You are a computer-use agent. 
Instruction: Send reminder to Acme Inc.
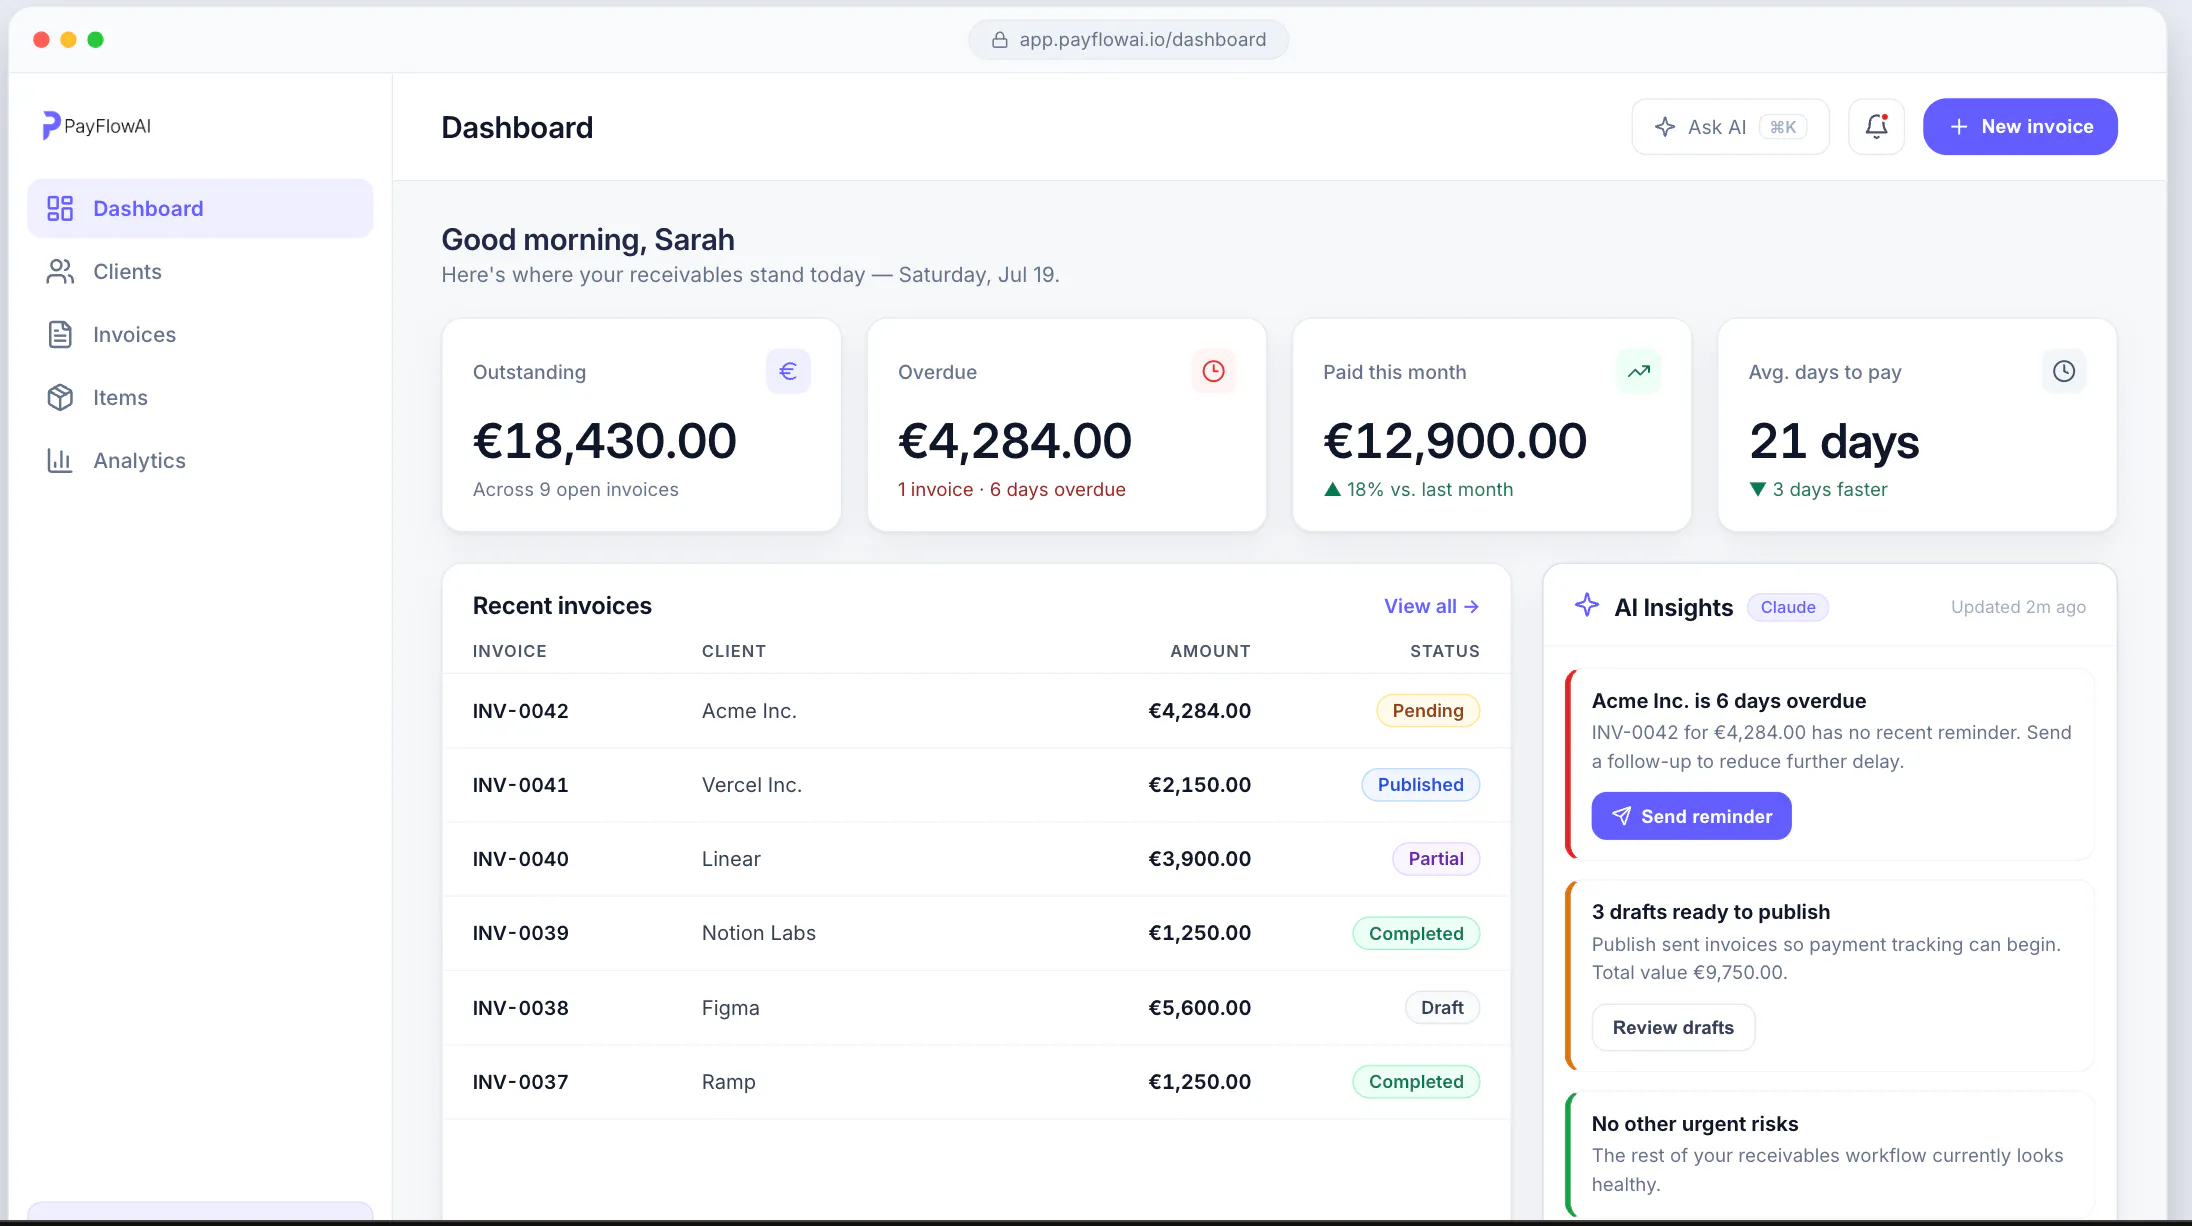coord(1691,816)
